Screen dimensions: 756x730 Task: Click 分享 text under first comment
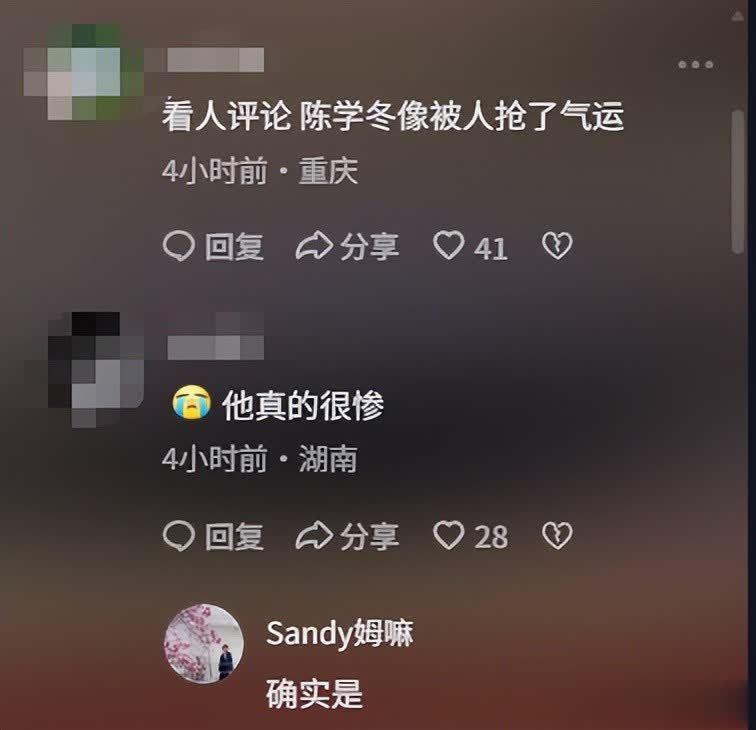[x=370, y=247]
